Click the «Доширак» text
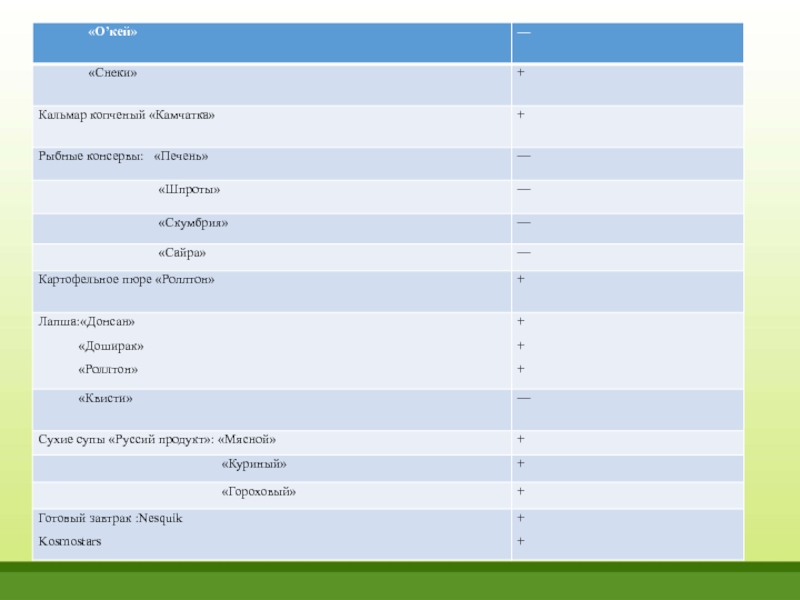 [x=111, y=346]
